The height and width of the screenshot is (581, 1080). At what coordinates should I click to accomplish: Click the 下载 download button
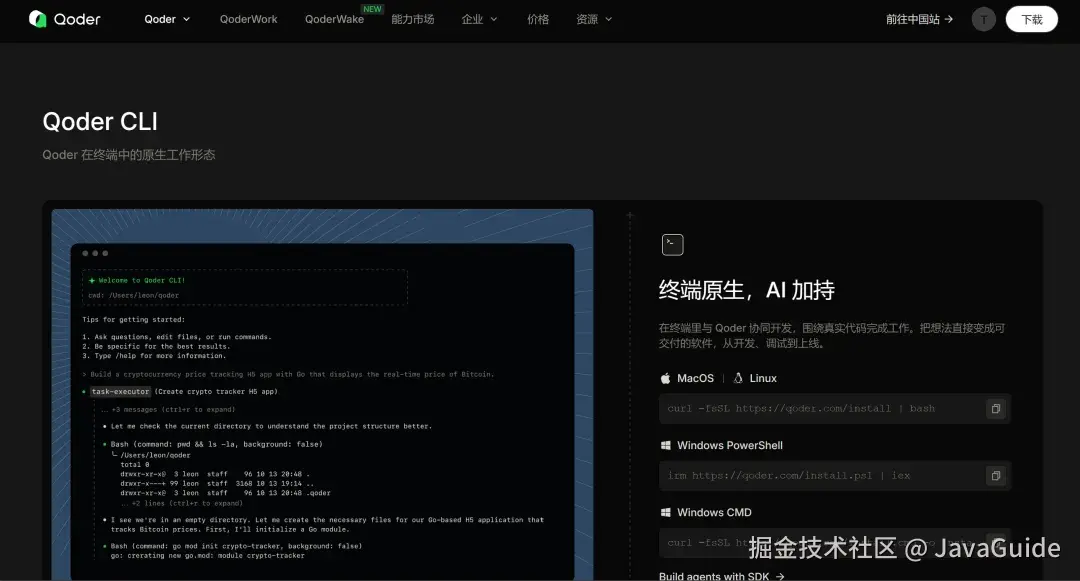[1031, 19]
